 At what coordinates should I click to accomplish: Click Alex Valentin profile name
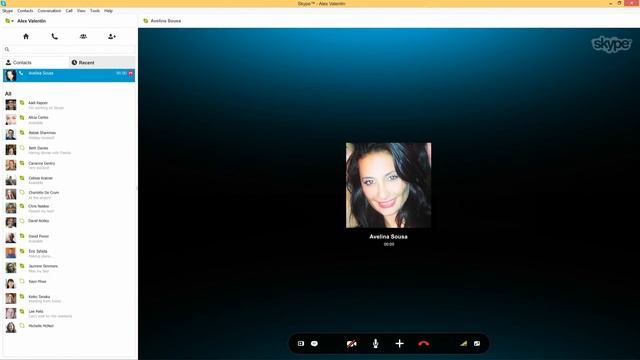(x=31, y=21)
